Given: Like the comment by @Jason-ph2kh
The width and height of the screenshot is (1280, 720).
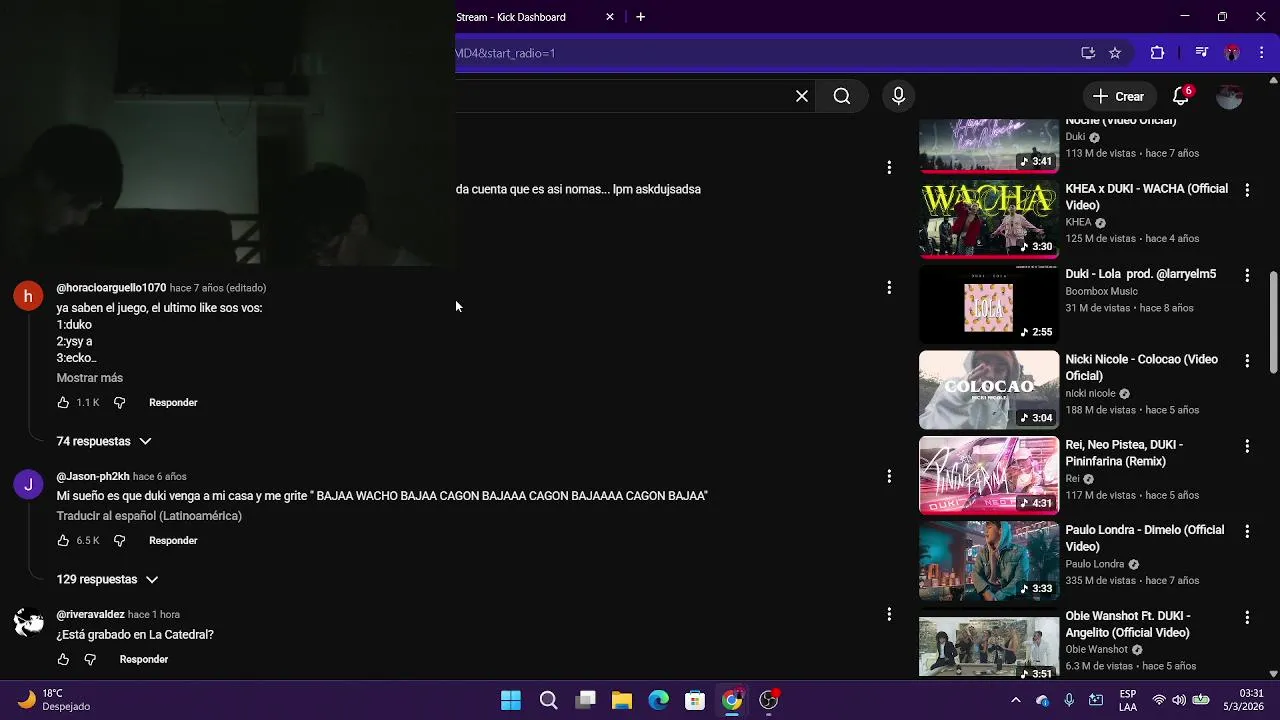Looking at the screenshot, I should pos(63,540).
